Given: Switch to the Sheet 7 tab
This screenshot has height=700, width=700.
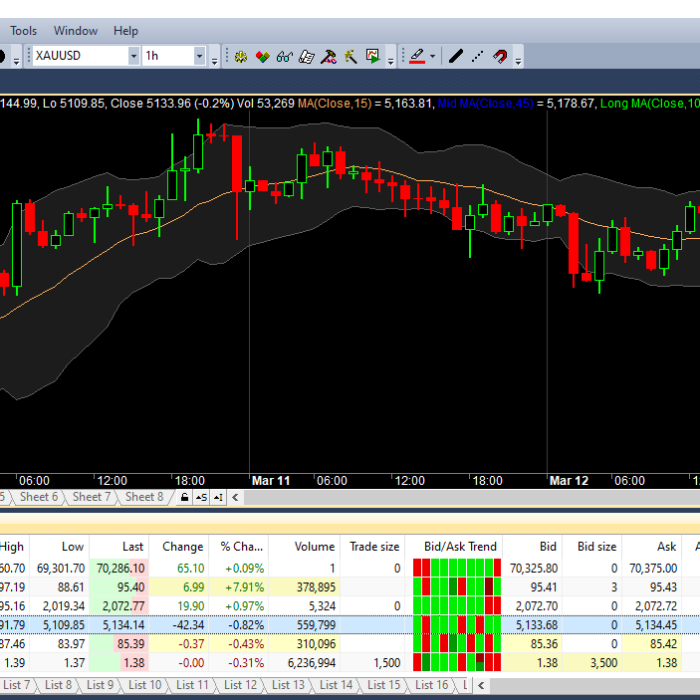Looking at the screenshot, I should tap(92, 497).
